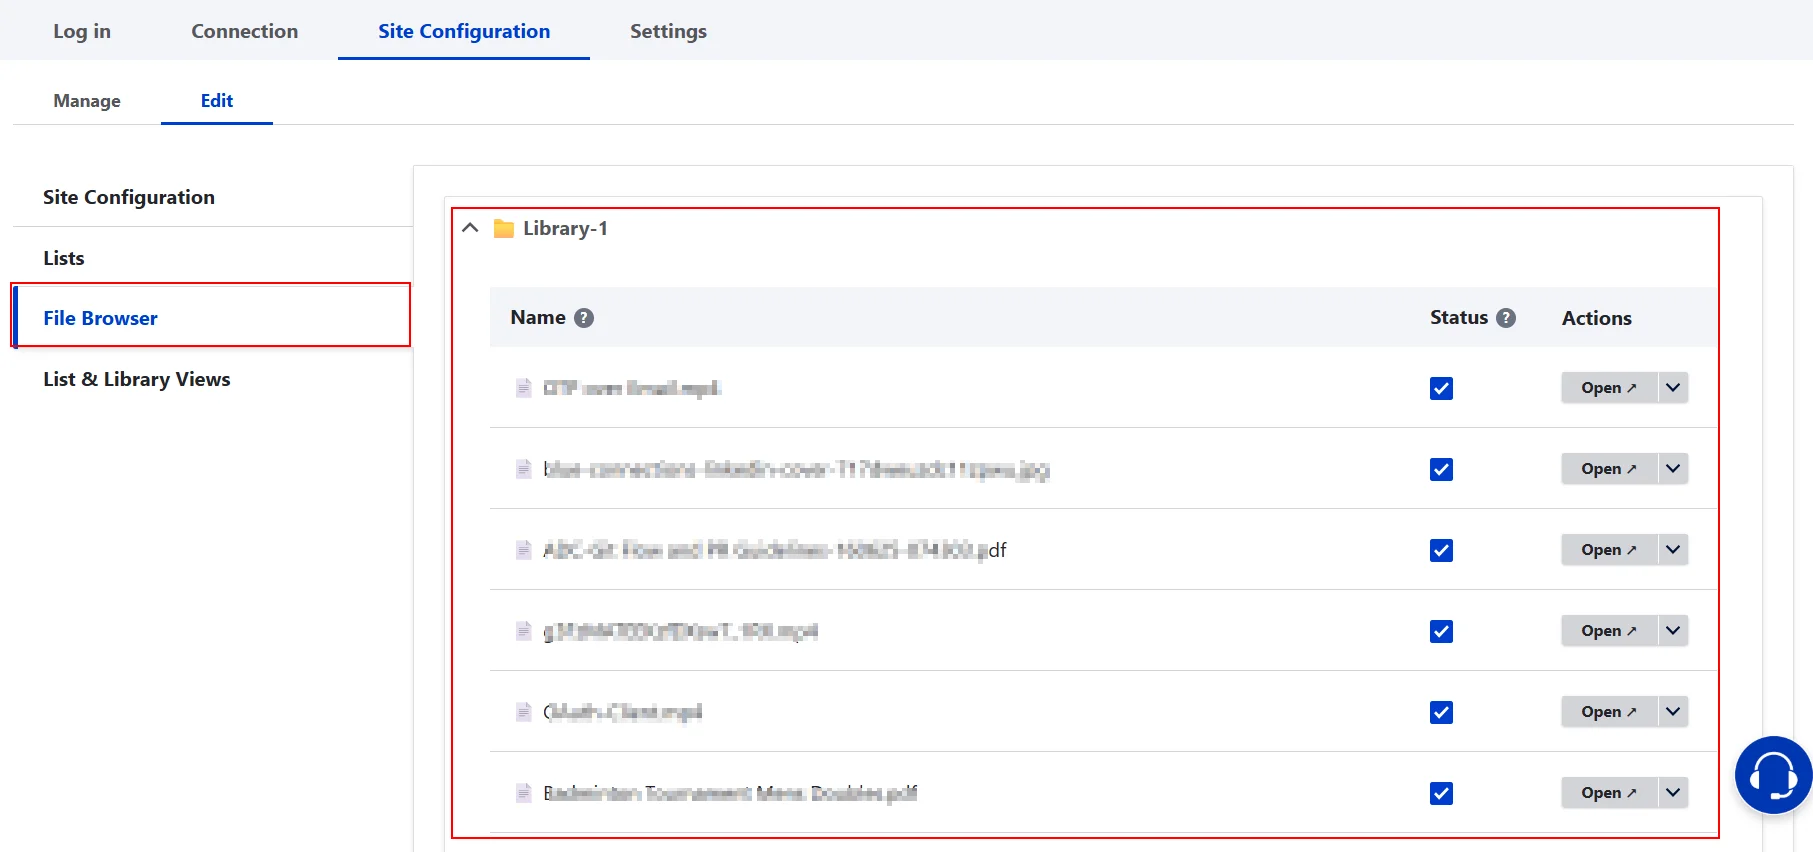
Task: Expand the Actions dropdown arrow in fourth row
Action: pyautogui.click(x=1673, y=630)
